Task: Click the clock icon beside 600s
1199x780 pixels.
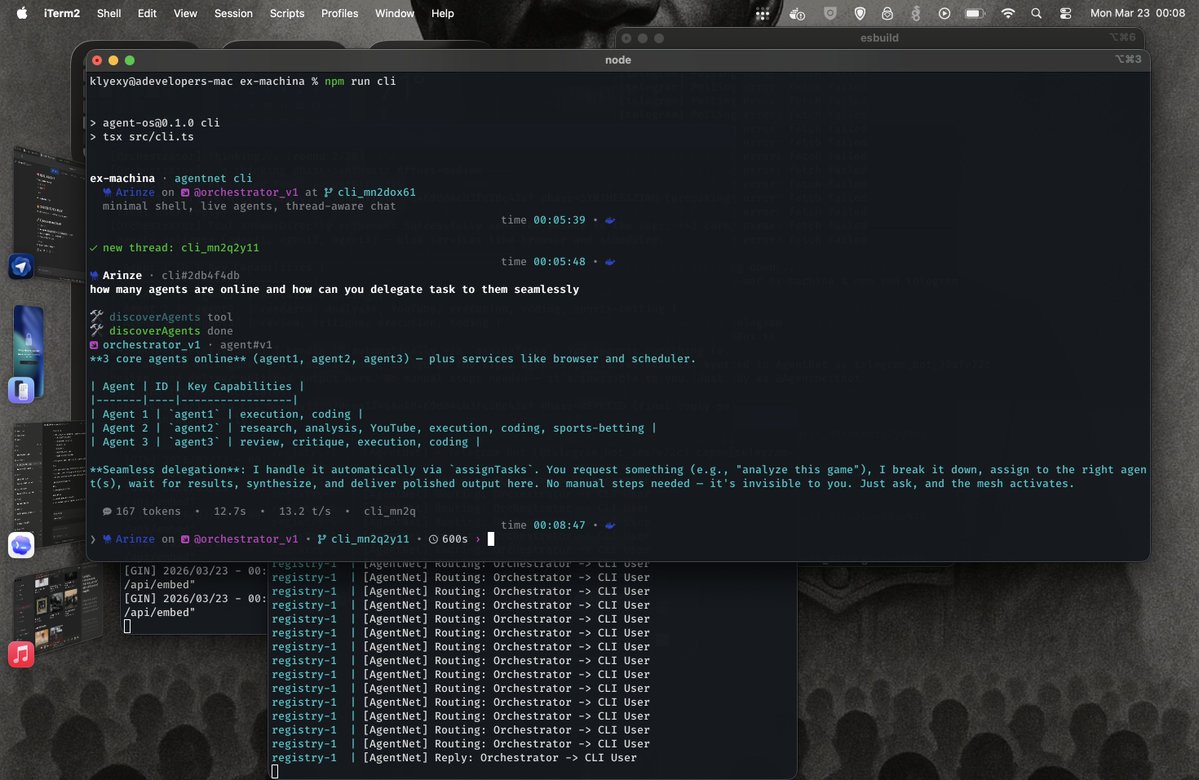Action: (434, 539)
